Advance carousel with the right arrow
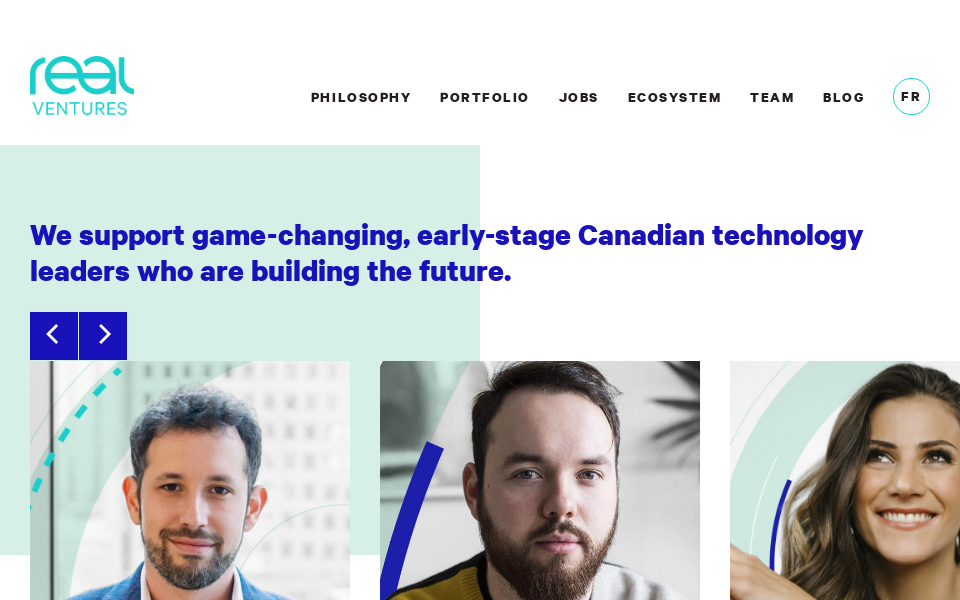 [x=103, y=335]
